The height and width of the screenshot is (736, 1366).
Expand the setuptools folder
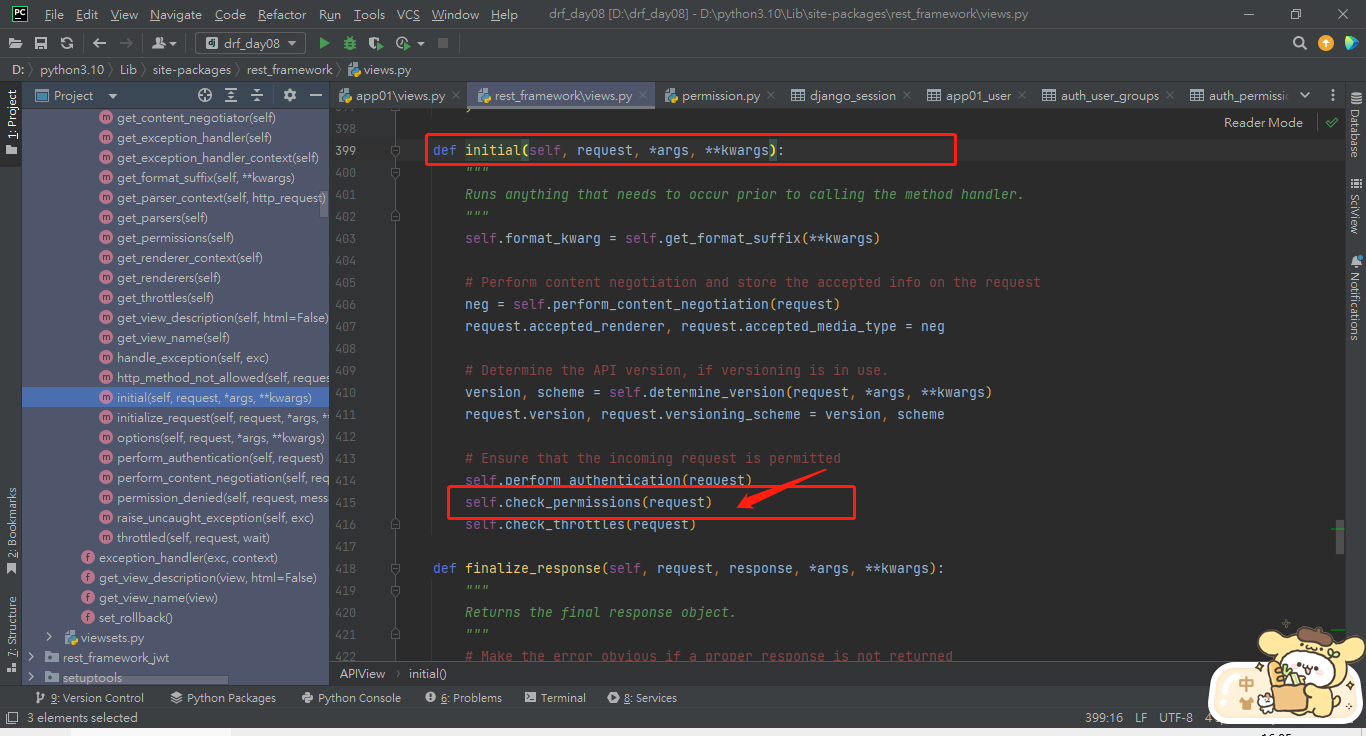point(31,677)
